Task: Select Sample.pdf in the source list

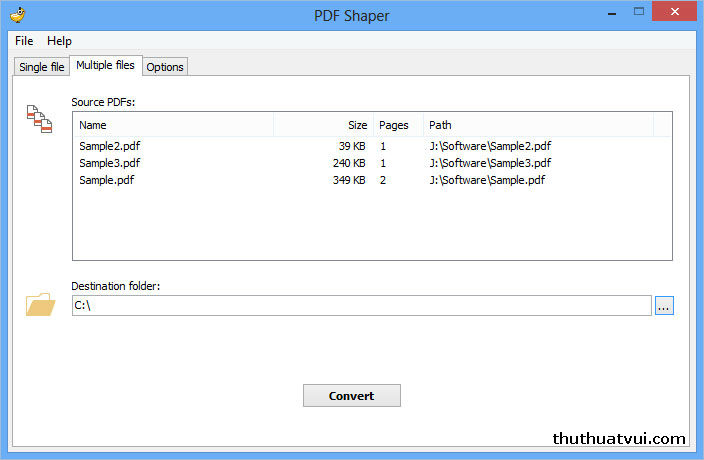Action: click(106, 180)
